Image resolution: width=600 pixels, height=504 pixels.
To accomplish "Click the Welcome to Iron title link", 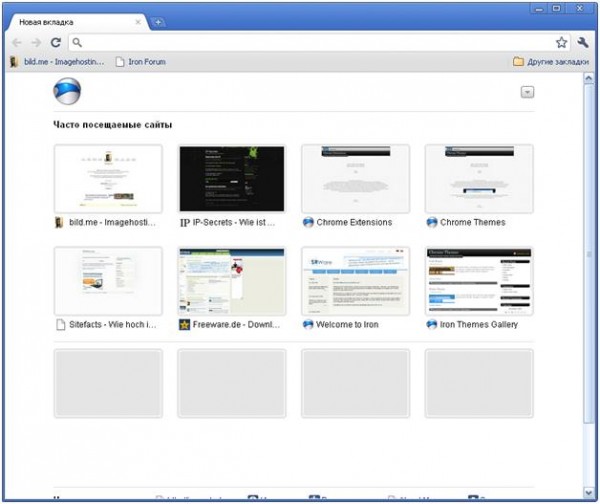I will pyautogui.click(x=347, y=325).
